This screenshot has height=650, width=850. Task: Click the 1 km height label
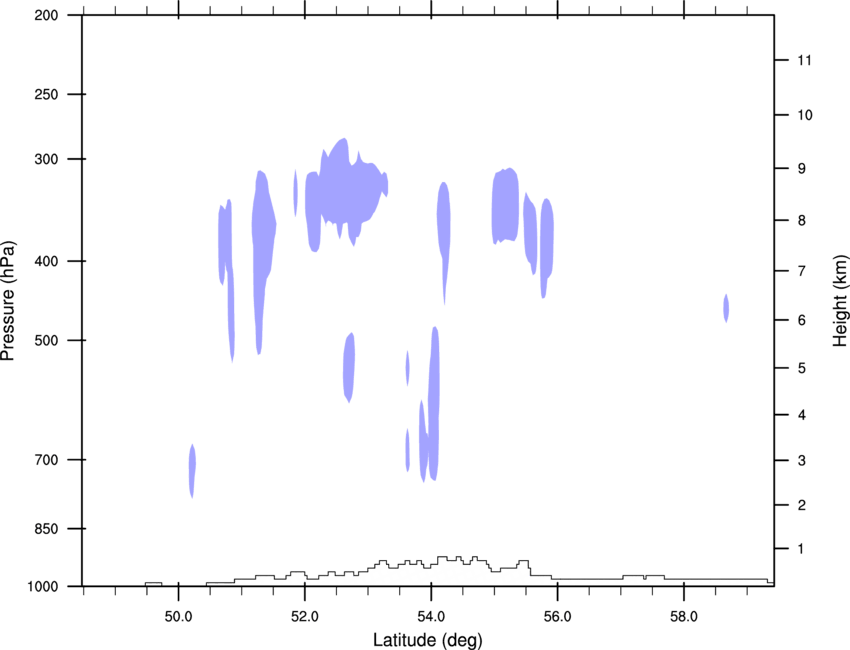point(802,549)
